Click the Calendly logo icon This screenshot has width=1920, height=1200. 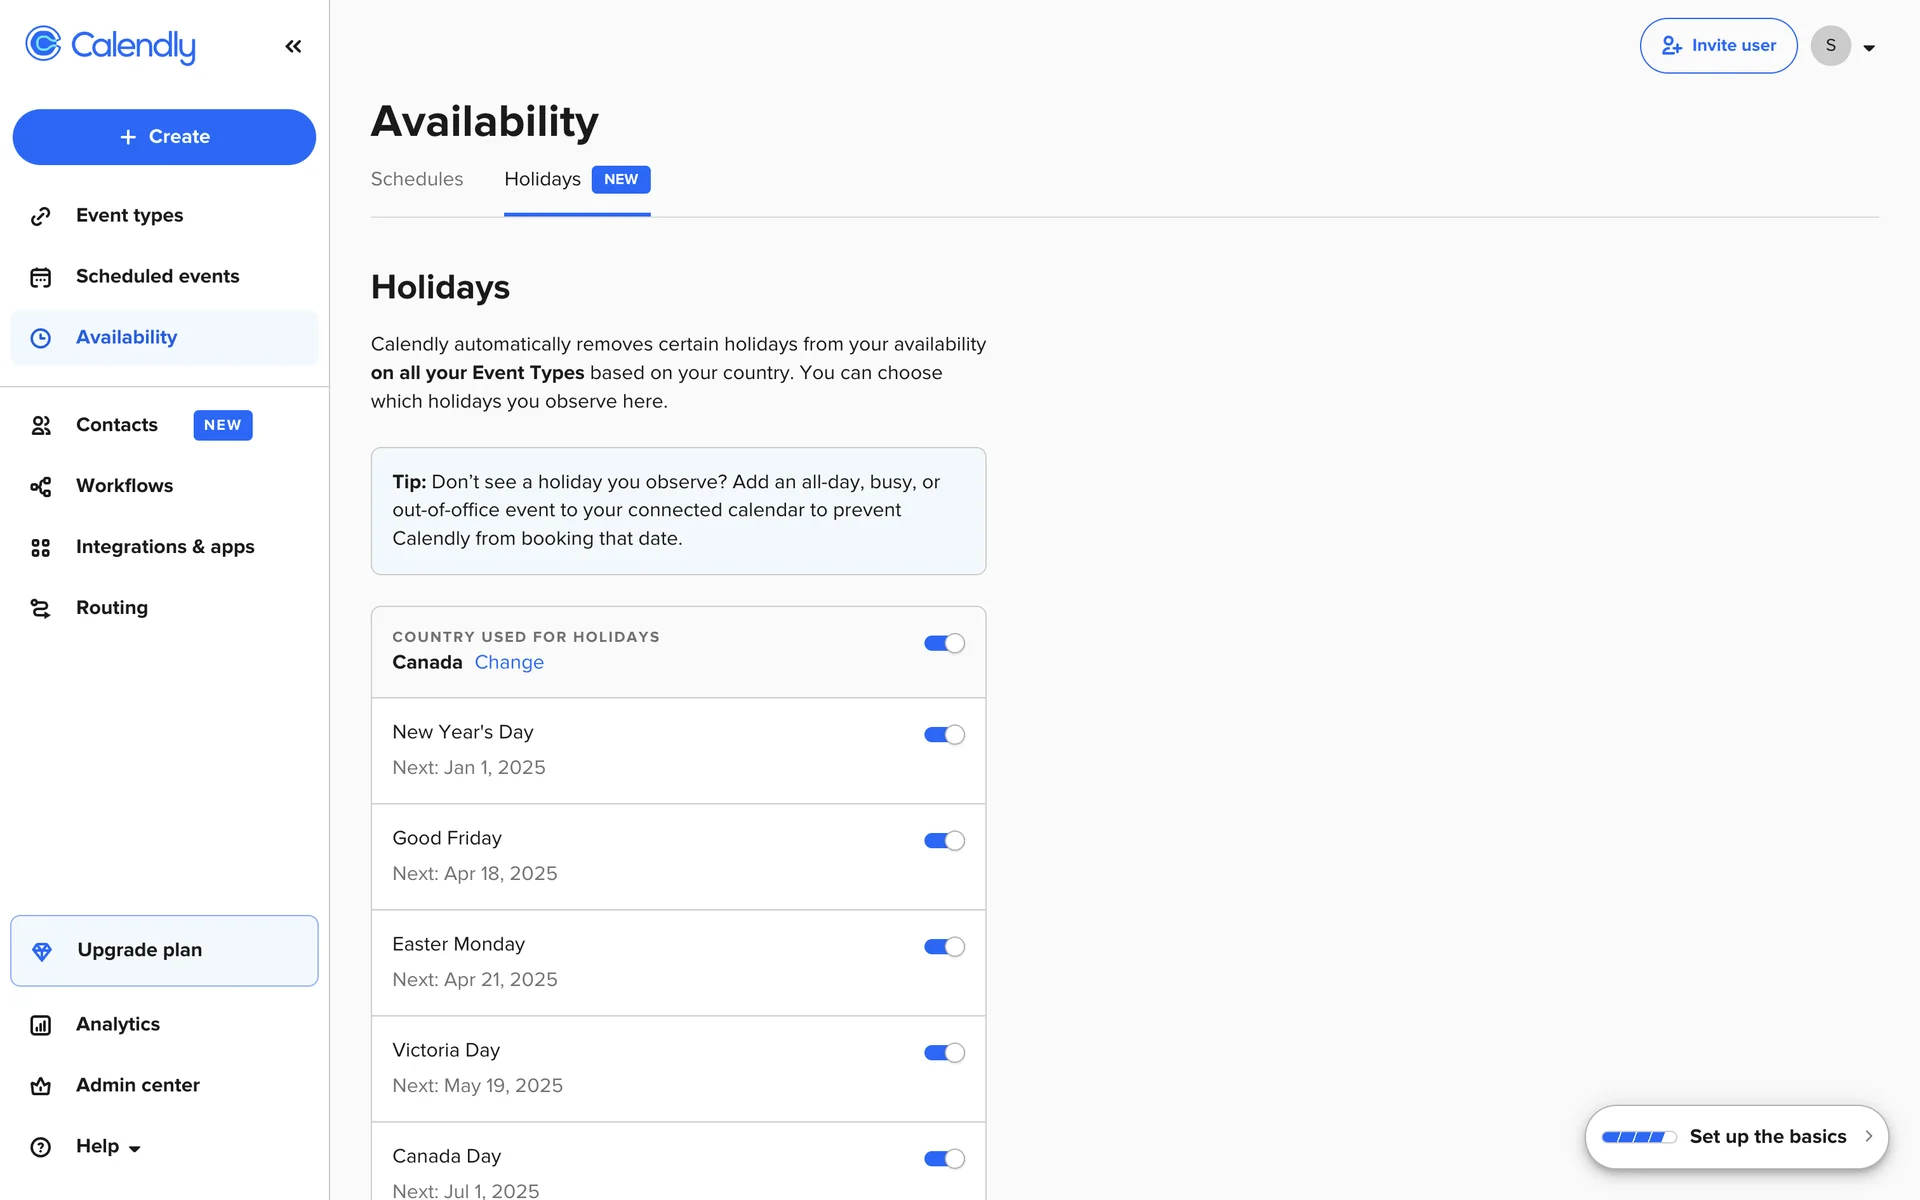[43, 44]
